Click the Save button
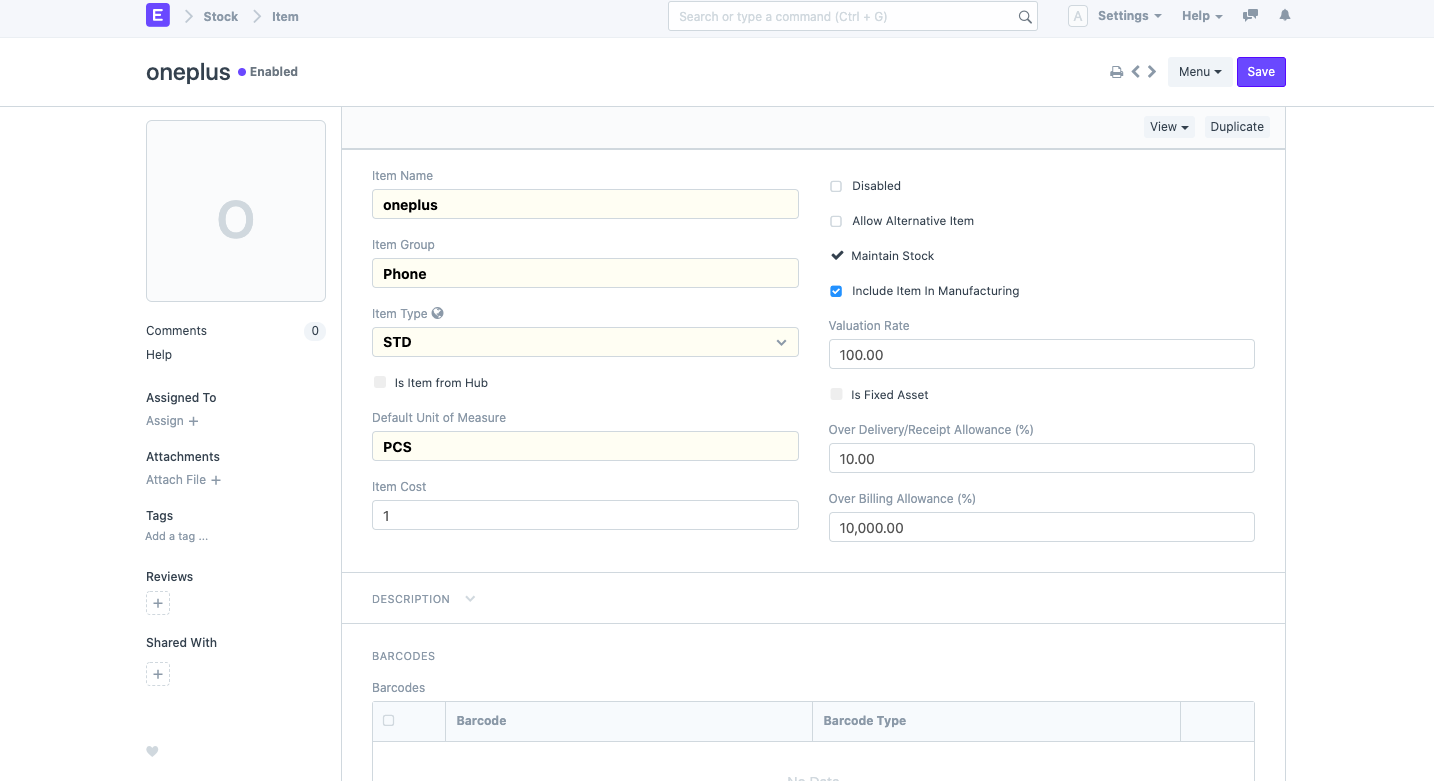Viewport: 1434px width, 781px height. click(1261, 72)
